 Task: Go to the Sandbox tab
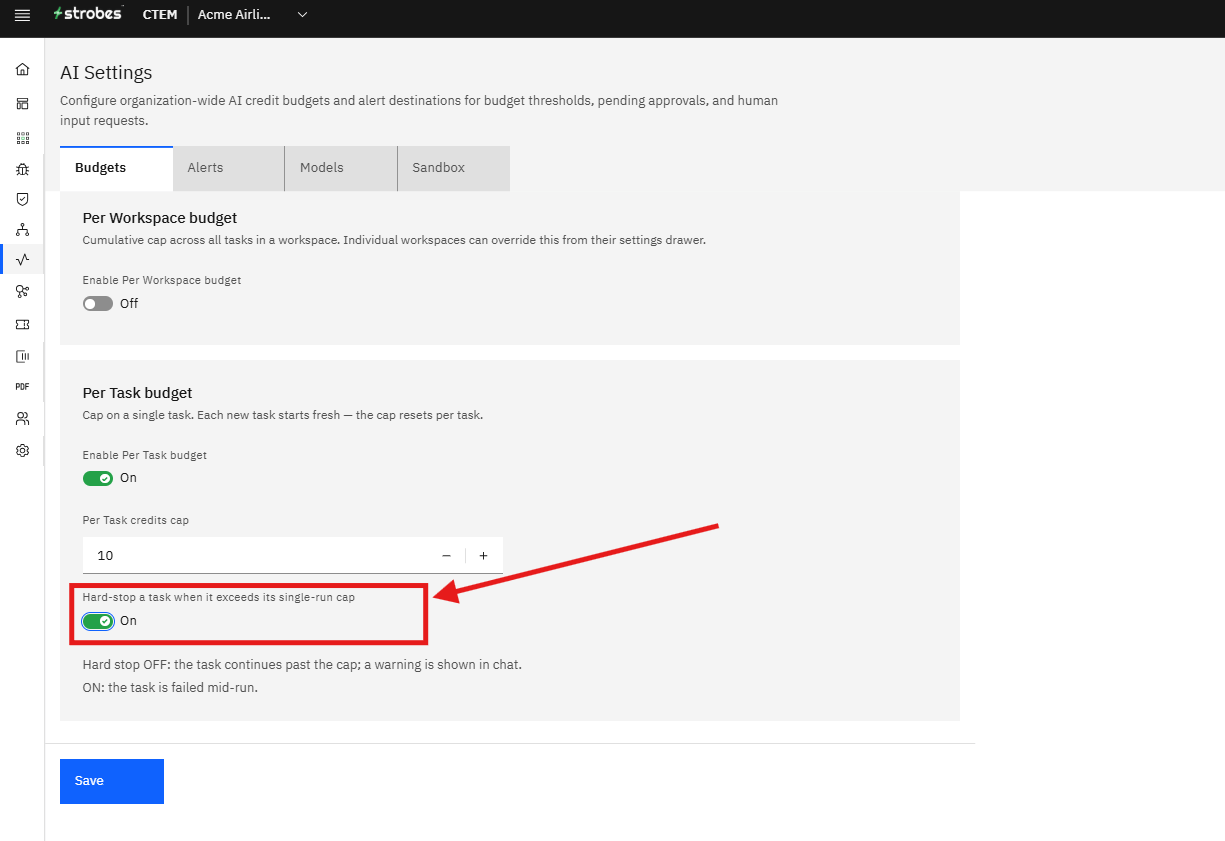point(454,168)
